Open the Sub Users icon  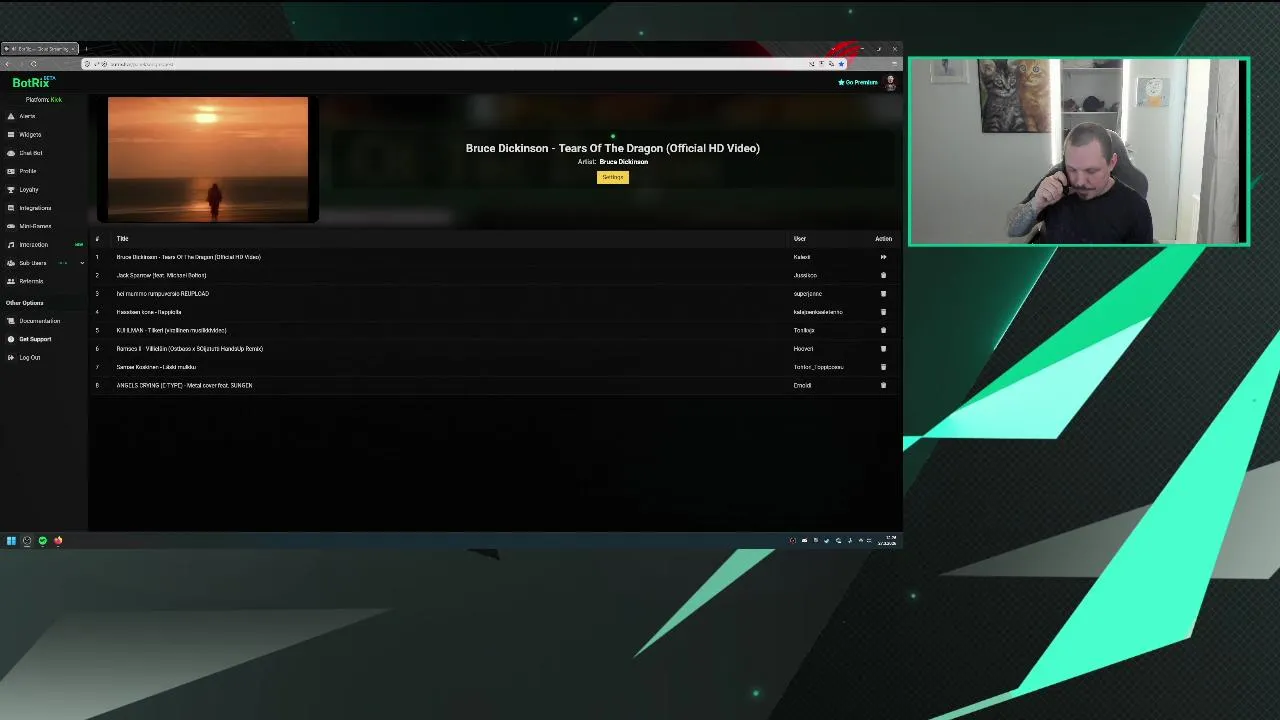click(11, 263)
